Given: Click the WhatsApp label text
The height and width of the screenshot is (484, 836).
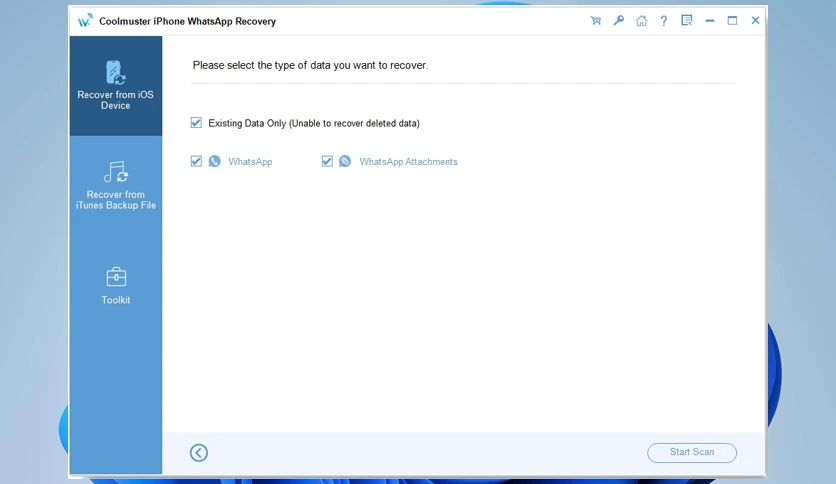Looking at the screenshot, I should pyautogui.click(x=250, y=162).
